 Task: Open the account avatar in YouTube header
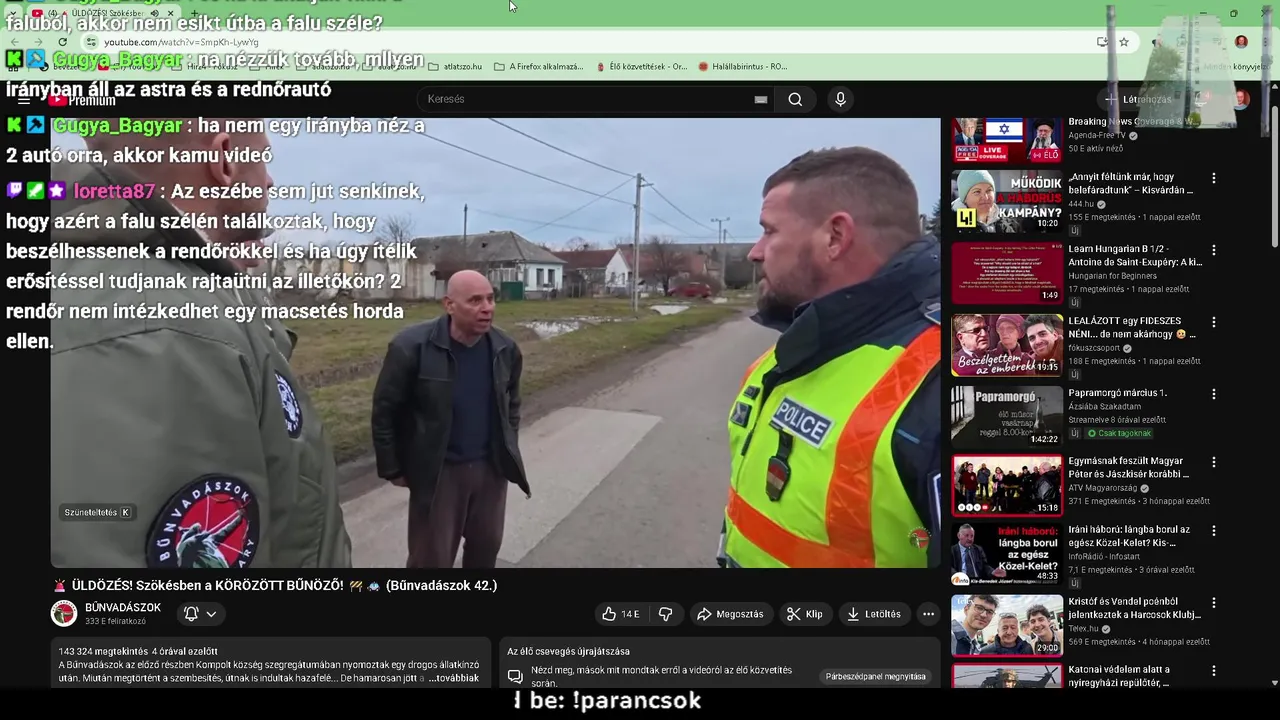(x=1241, y=99)
